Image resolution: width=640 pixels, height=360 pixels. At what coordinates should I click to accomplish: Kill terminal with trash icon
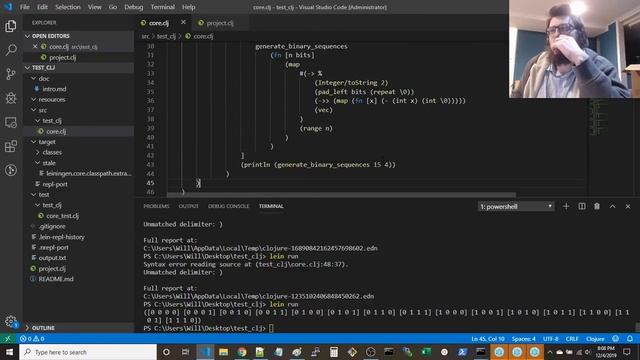(597, 207)
